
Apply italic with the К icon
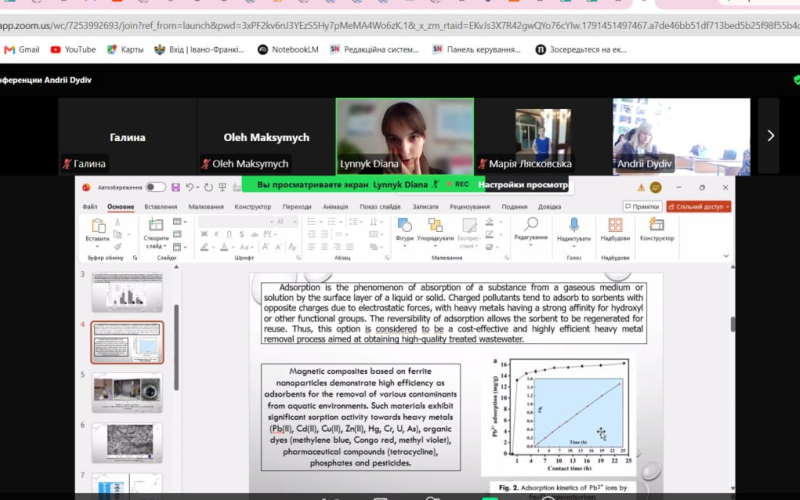[x=216, y=234]
